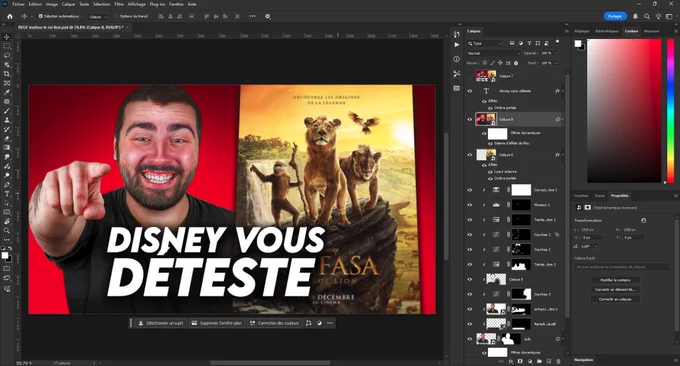Switch to the Propriétés tab

click(619, 196)
